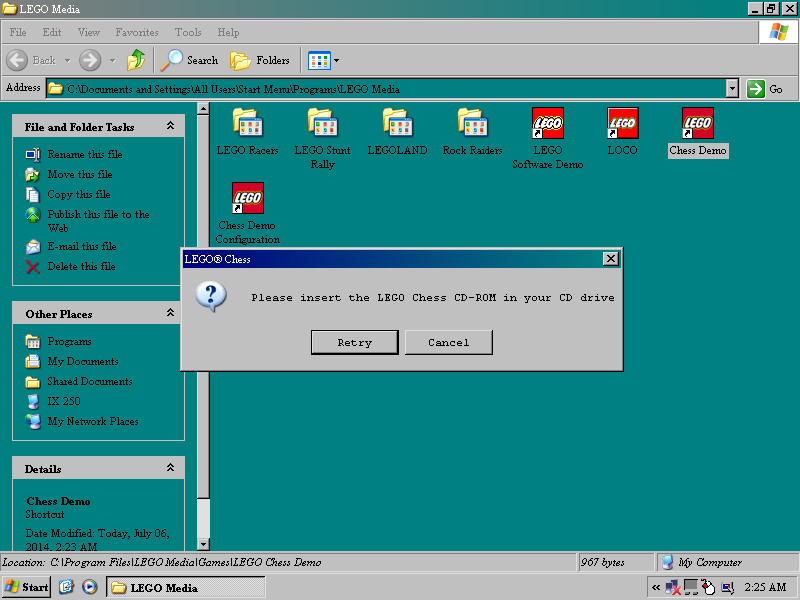Open the Views dropdown arrow

point(336,61)
